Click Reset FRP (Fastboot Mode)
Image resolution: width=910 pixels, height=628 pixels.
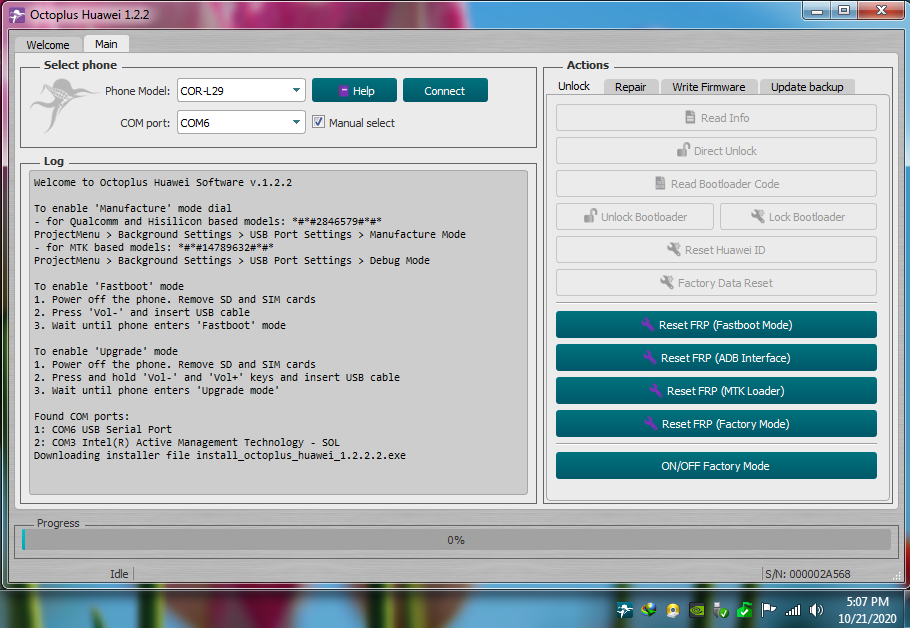pos(716,325)
